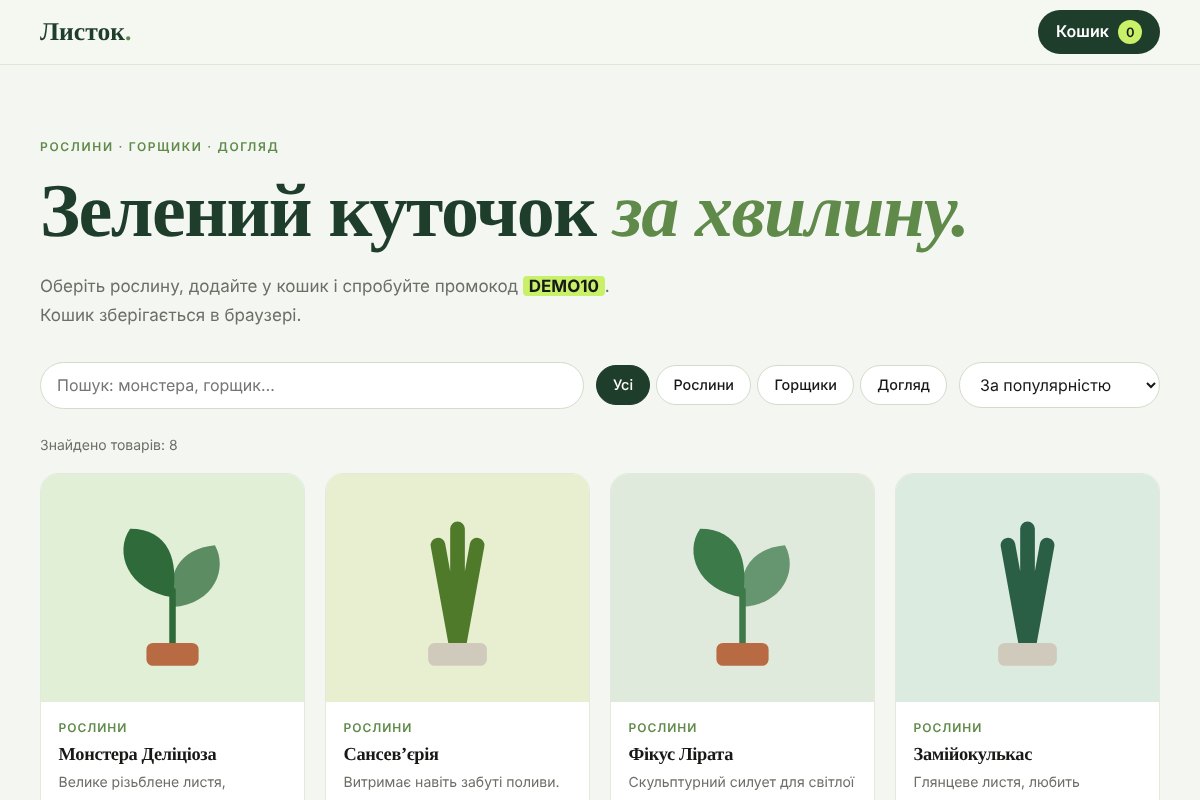Click the Рослини · Горщики · Догляд eyebrow text
Viewport: 1200px width, 800px height.
click(159, 146)
